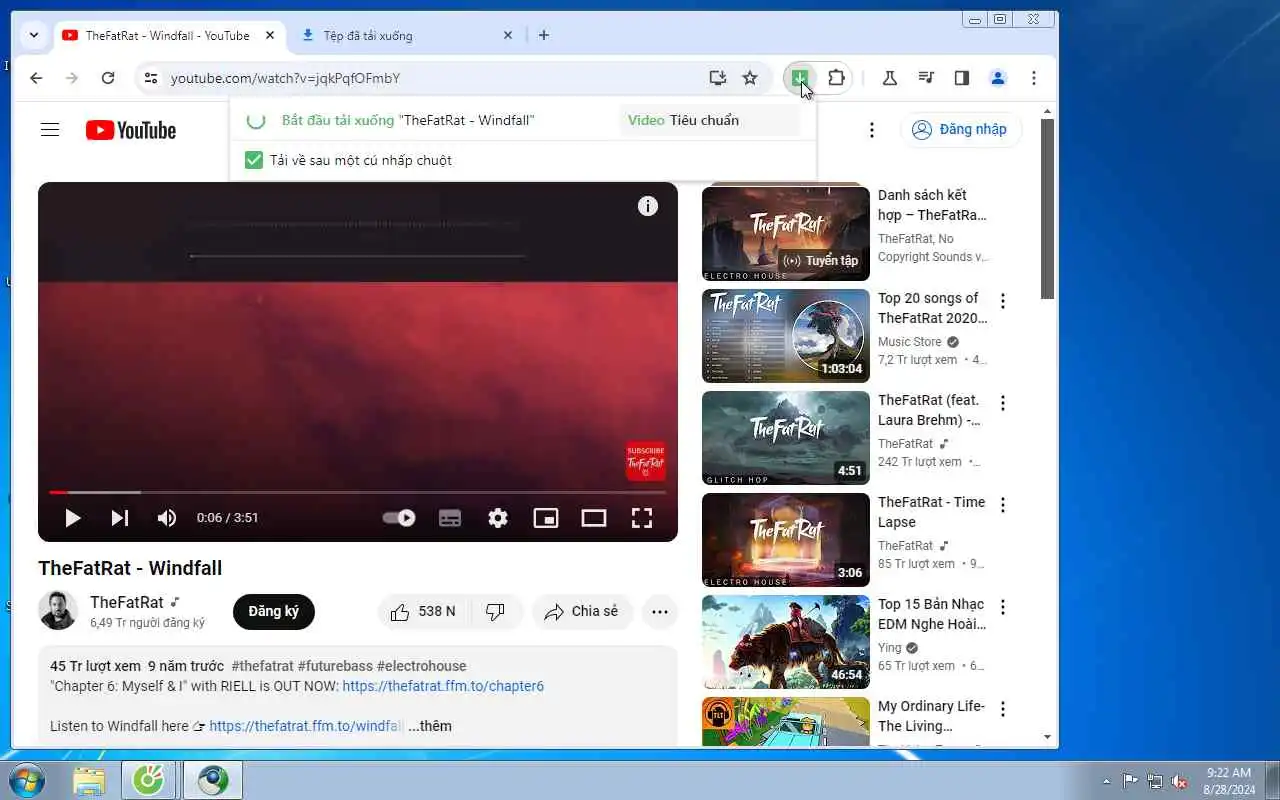Open options for TheFatRat feat. Laura Brehm video
Image resolution: width=1280 pixels, height=800 pixels.
pos(1003,403)
